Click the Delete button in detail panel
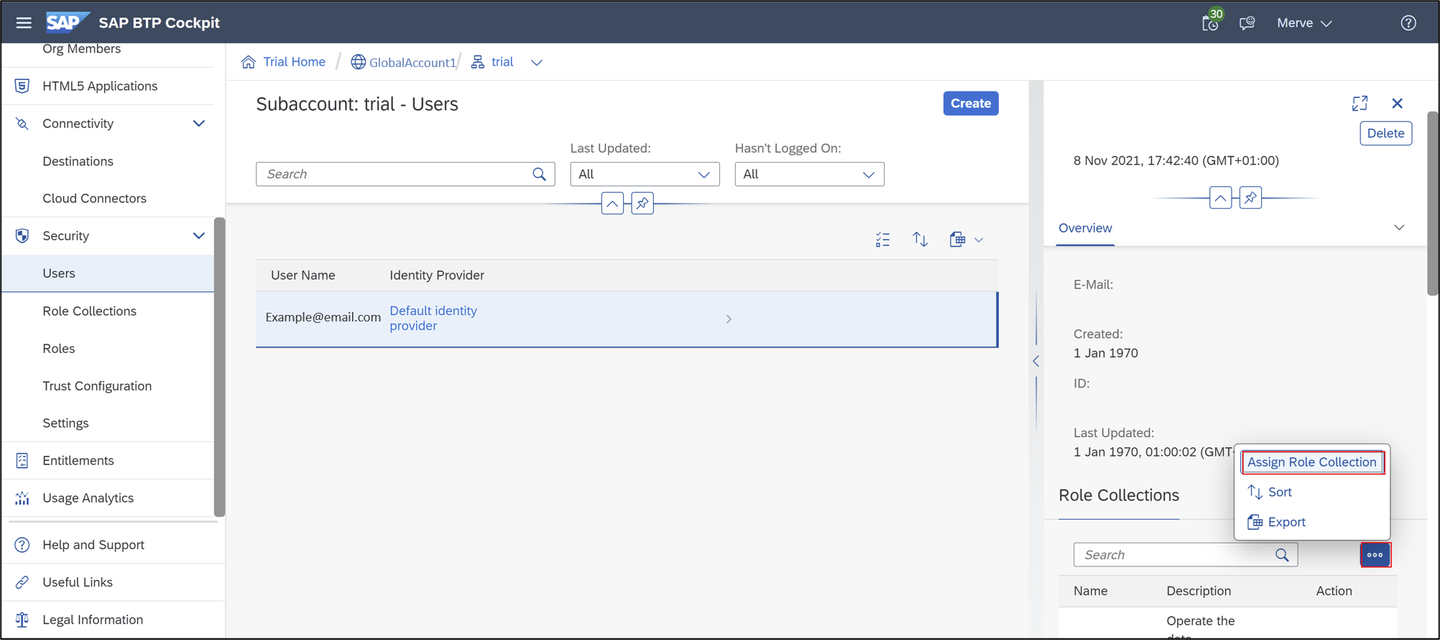Image resolution: width=1440 pixels, height=640 pixels. [1386, 133]
